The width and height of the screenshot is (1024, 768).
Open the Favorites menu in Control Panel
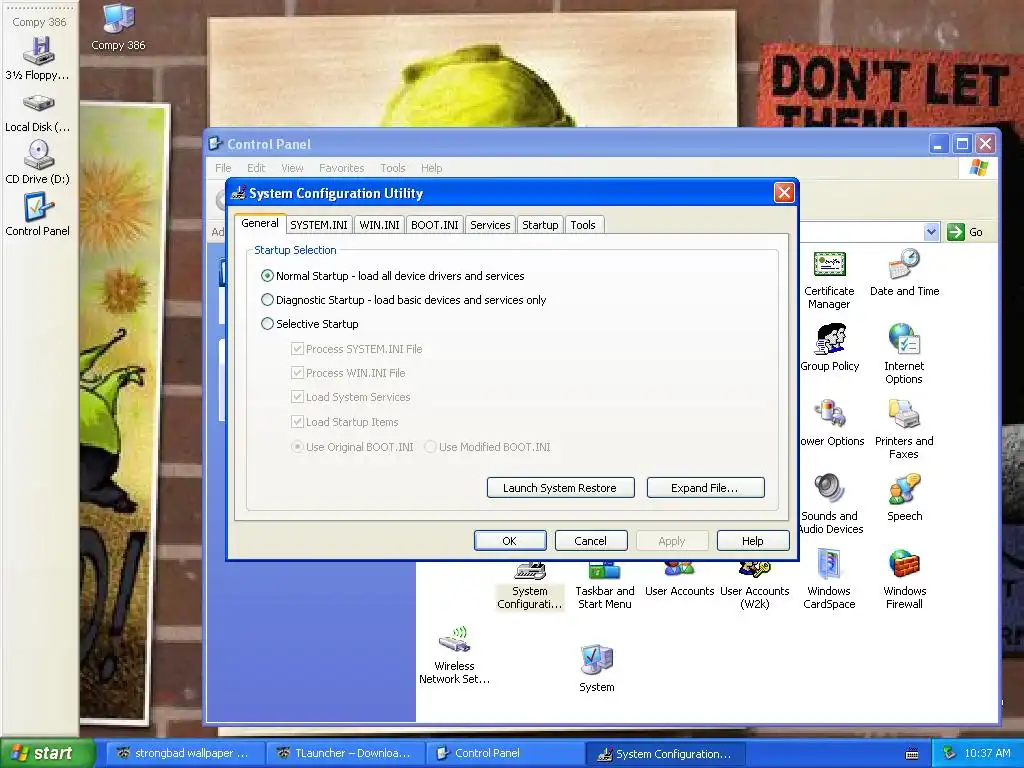(x=342, y=168)
